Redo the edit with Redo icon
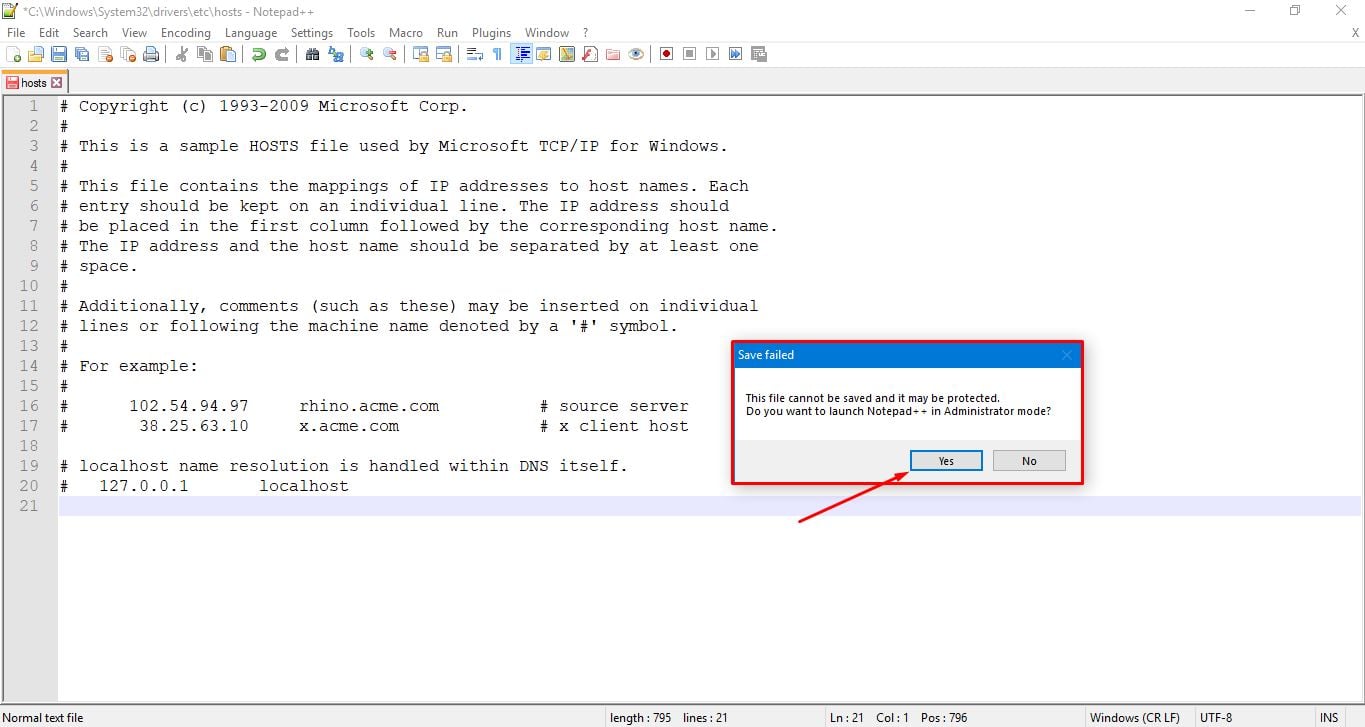Screen dimensions: 1365x727 [x=282, y=55]
